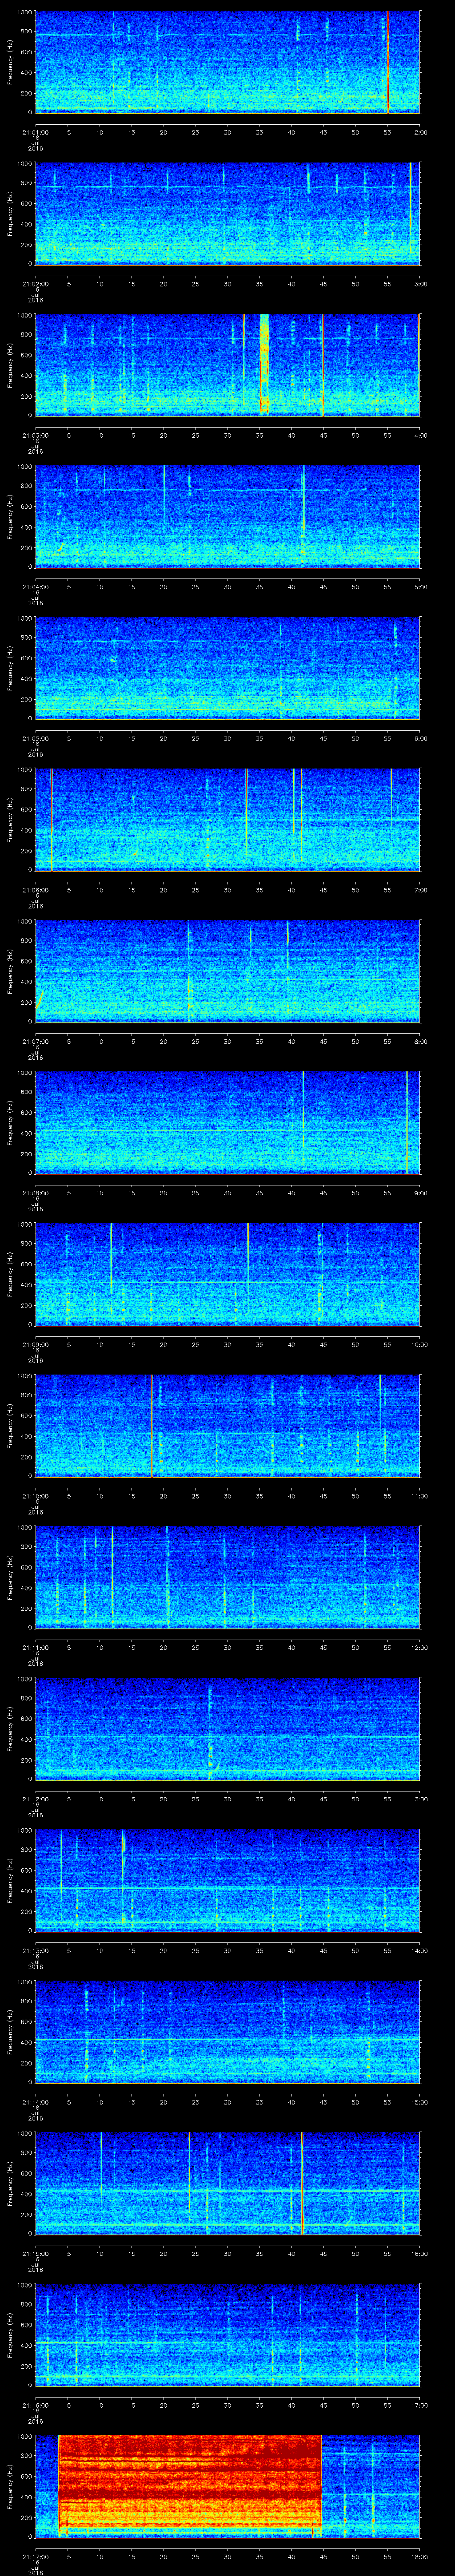
Task: Click the 3:00 end time label
Action: [x=420, y=284]
